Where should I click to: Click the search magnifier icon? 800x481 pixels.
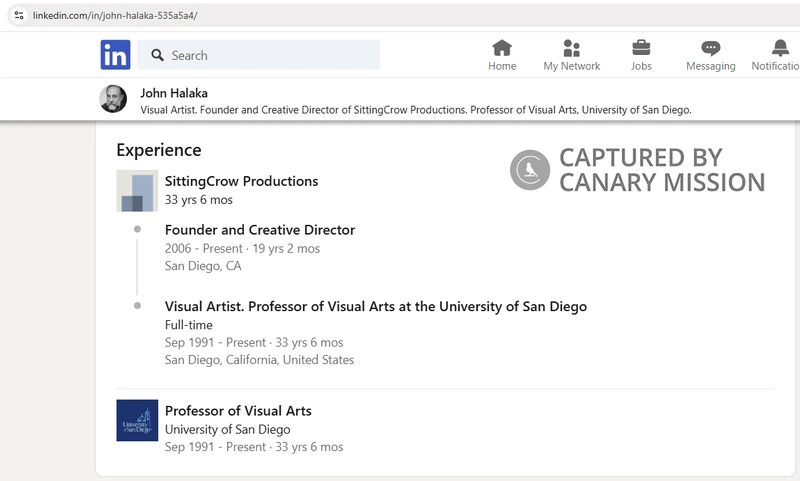click(157, 55)
